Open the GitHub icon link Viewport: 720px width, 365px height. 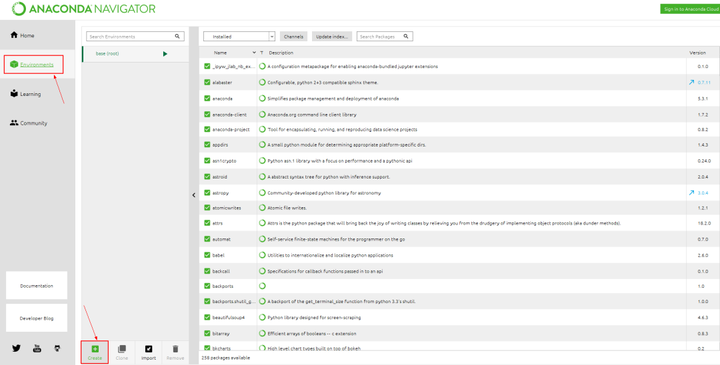point(57,348)
